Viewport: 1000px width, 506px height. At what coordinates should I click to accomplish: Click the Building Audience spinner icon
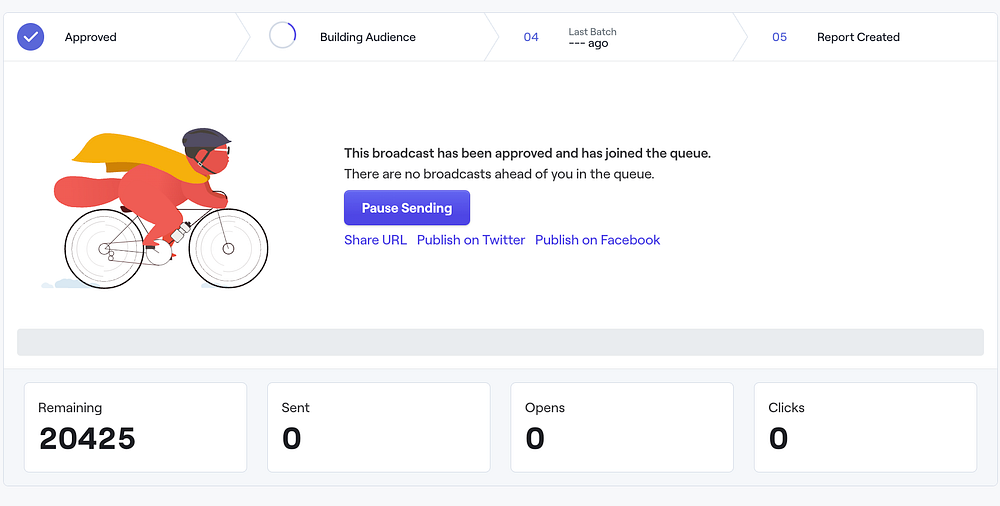click(x=283, y=35)
